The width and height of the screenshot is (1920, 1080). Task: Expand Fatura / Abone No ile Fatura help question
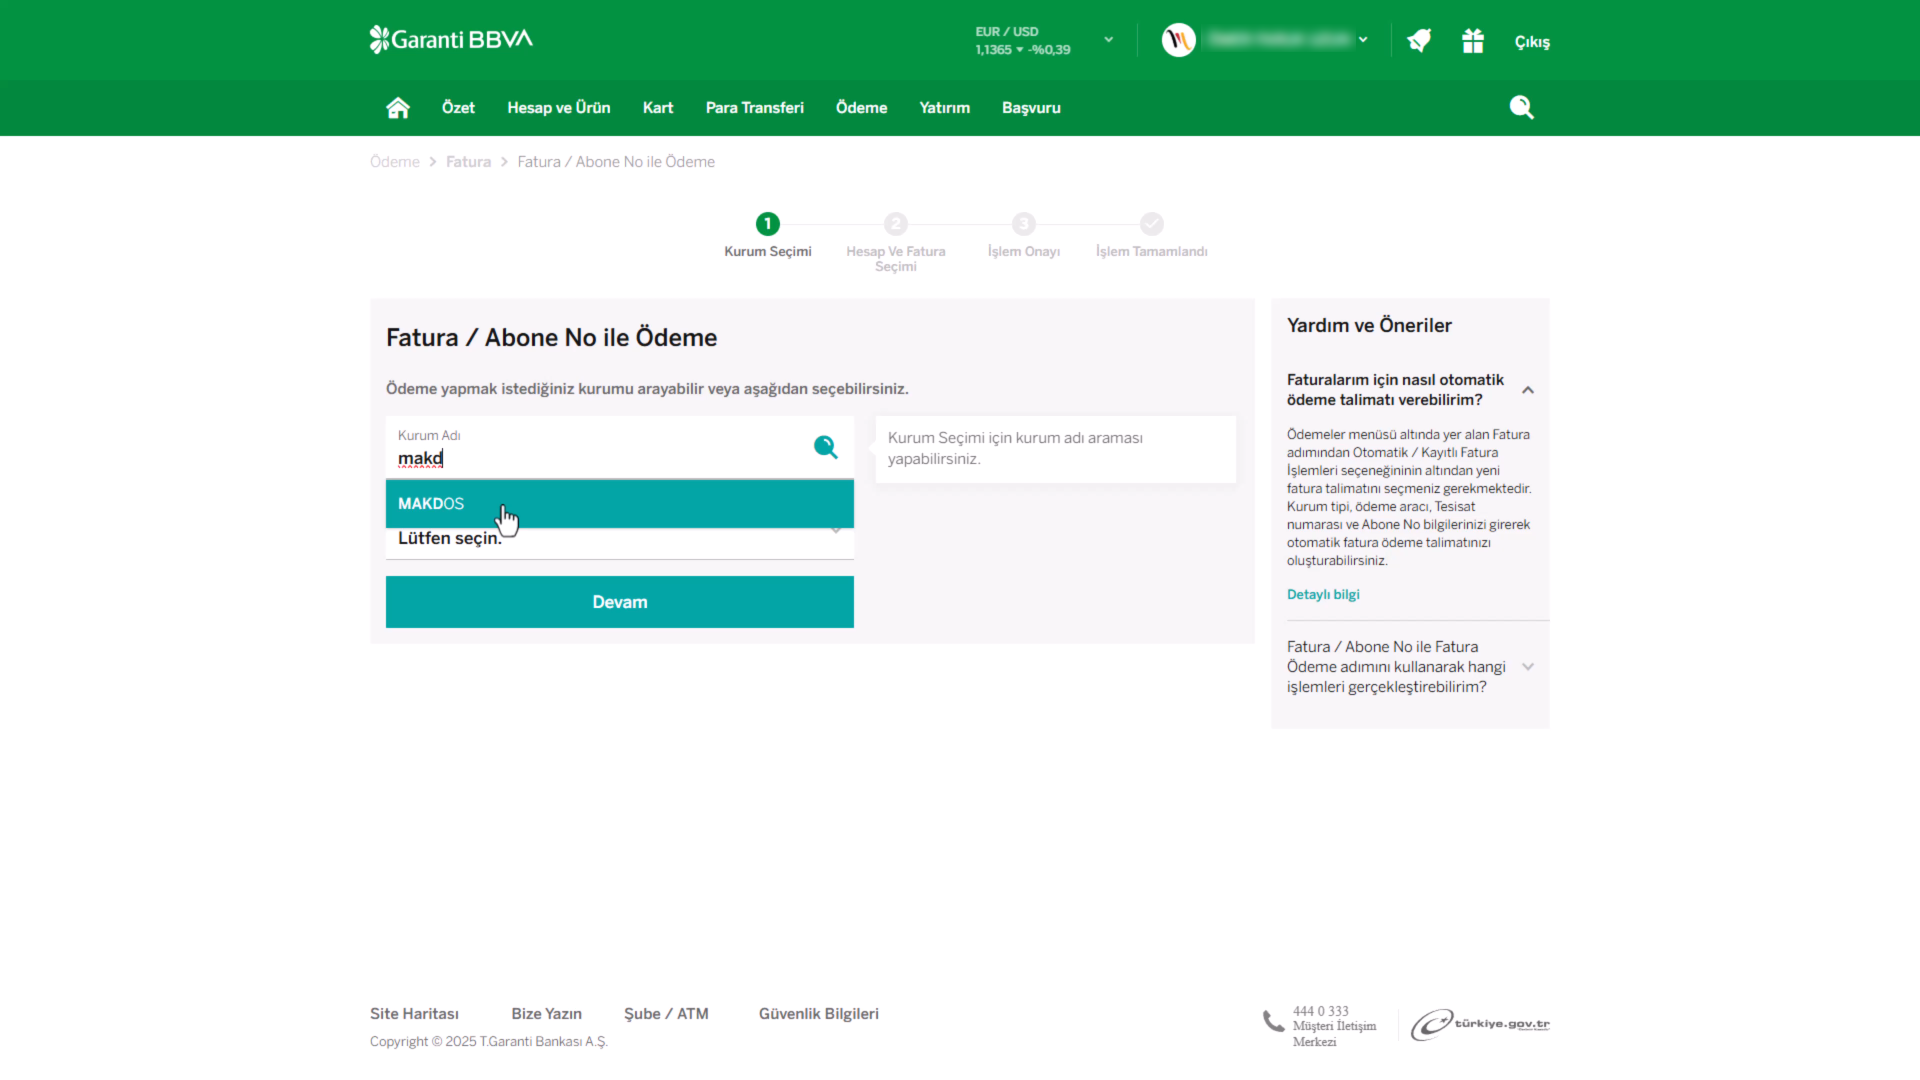click(1528, 667)
